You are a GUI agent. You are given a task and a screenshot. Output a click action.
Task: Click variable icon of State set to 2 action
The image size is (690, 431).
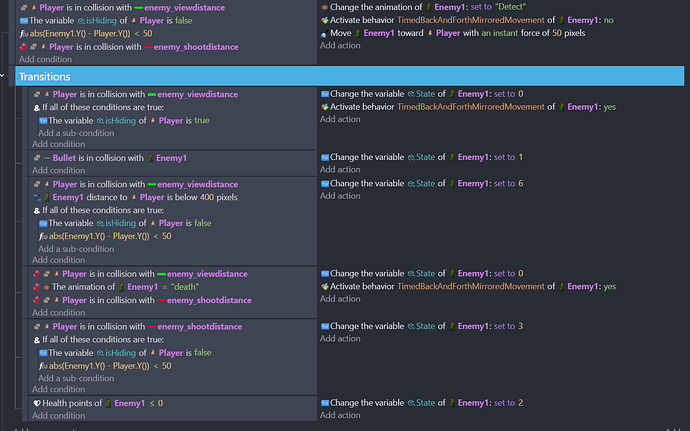pos(324,403)
